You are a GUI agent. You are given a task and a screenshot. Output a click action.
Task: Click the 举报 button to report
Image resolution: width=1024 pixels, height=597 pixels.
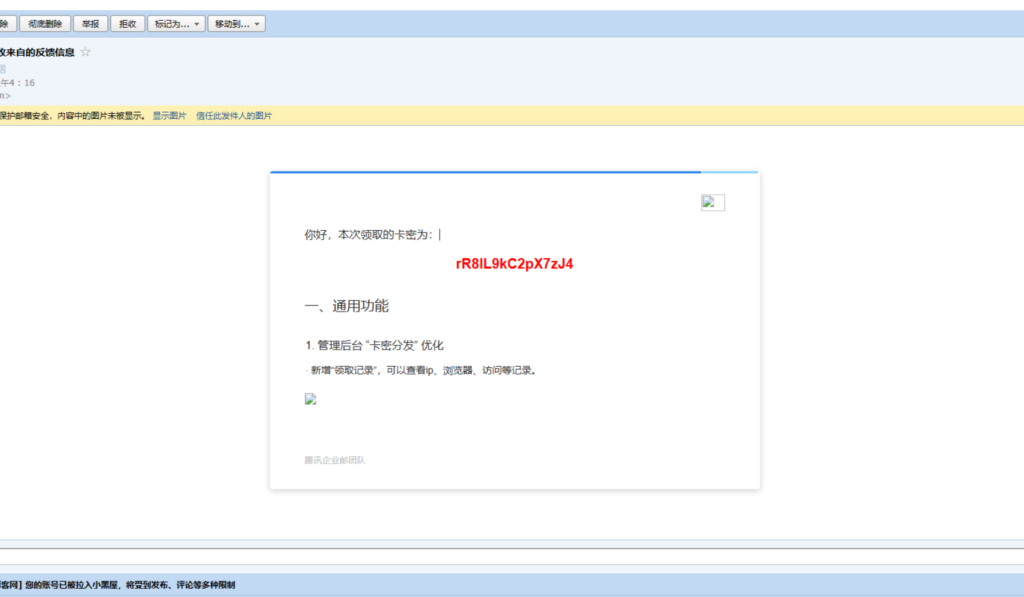click(90, 24)
